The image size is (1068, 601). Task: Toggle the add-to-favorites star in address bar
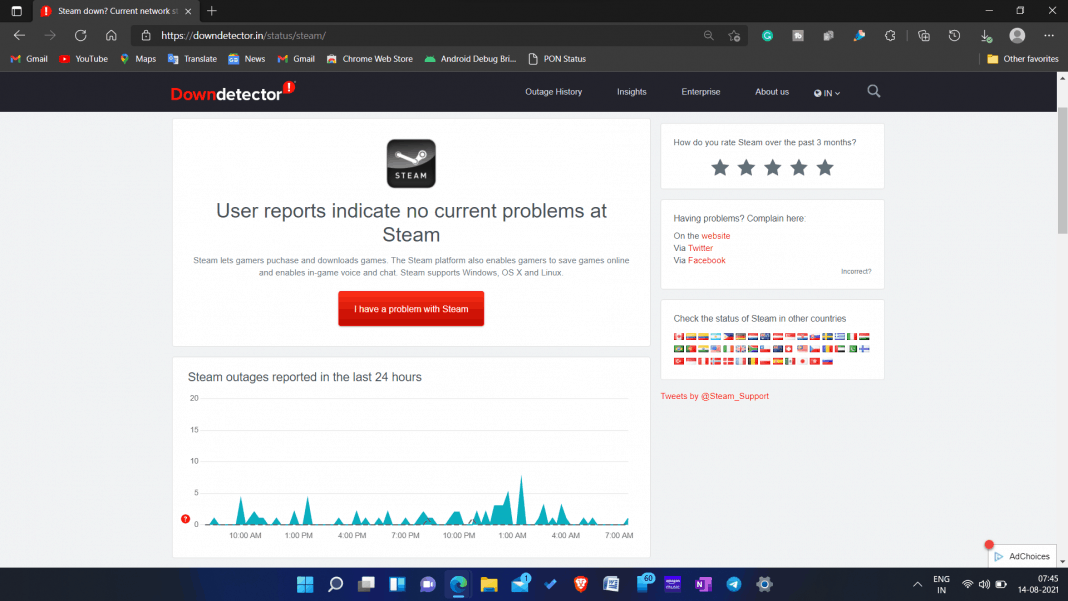click(x=734, y=35)
